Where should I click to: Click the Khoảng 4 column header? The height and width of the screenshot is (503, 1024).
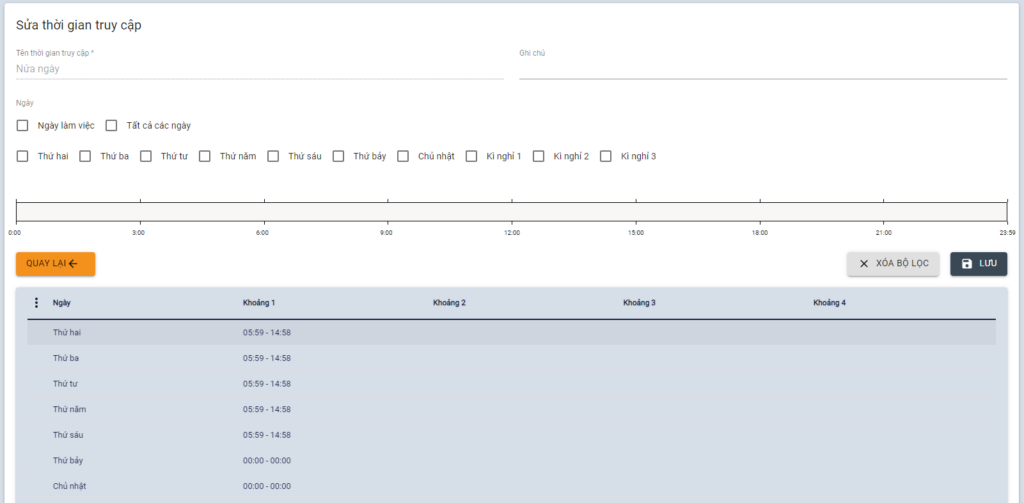[x=829, y=303]
